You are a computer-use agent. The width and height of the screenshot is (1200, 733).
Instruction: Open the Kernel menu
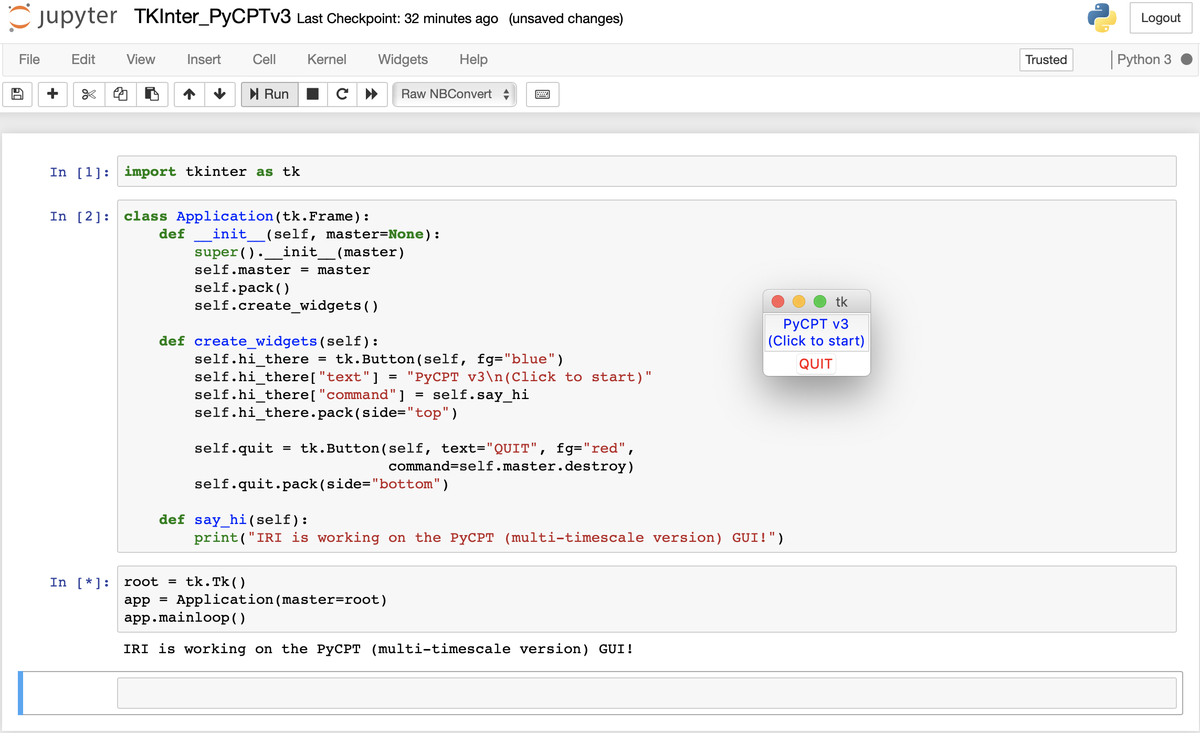point(327,59)
